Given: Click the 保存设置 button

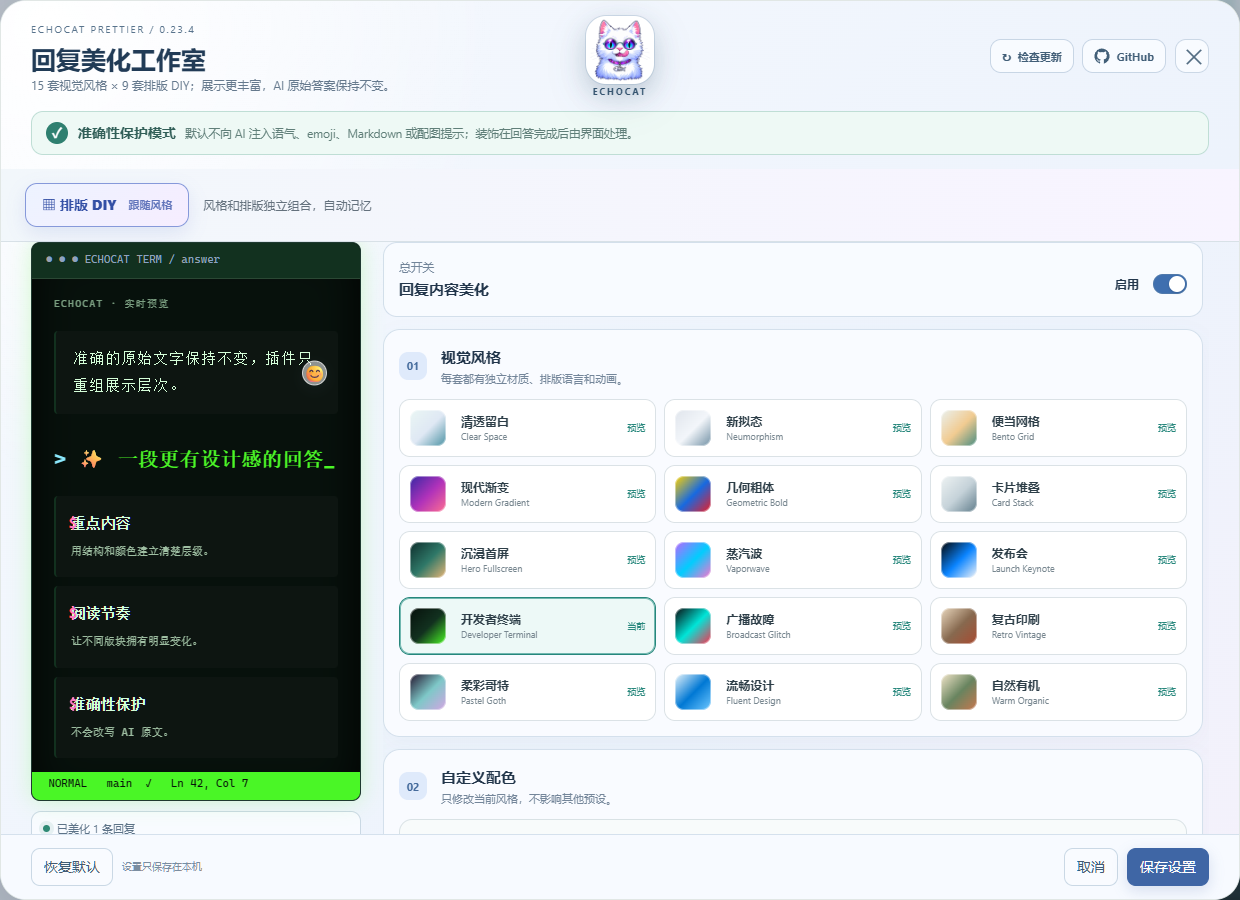Looking at the screenshot, I should (1168, 867).
